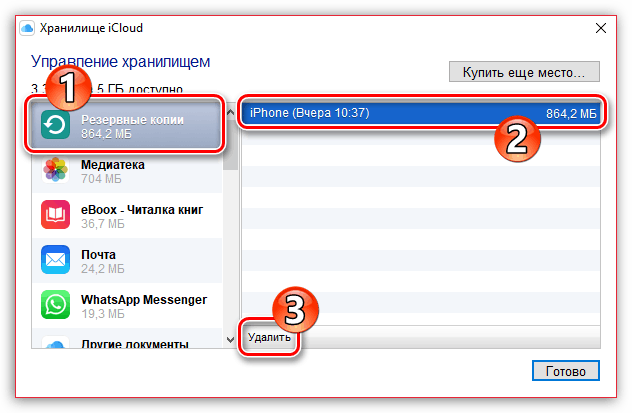Select Почта storage entry
This screenshot has height=413, width=632.
(x=127, y=260)
